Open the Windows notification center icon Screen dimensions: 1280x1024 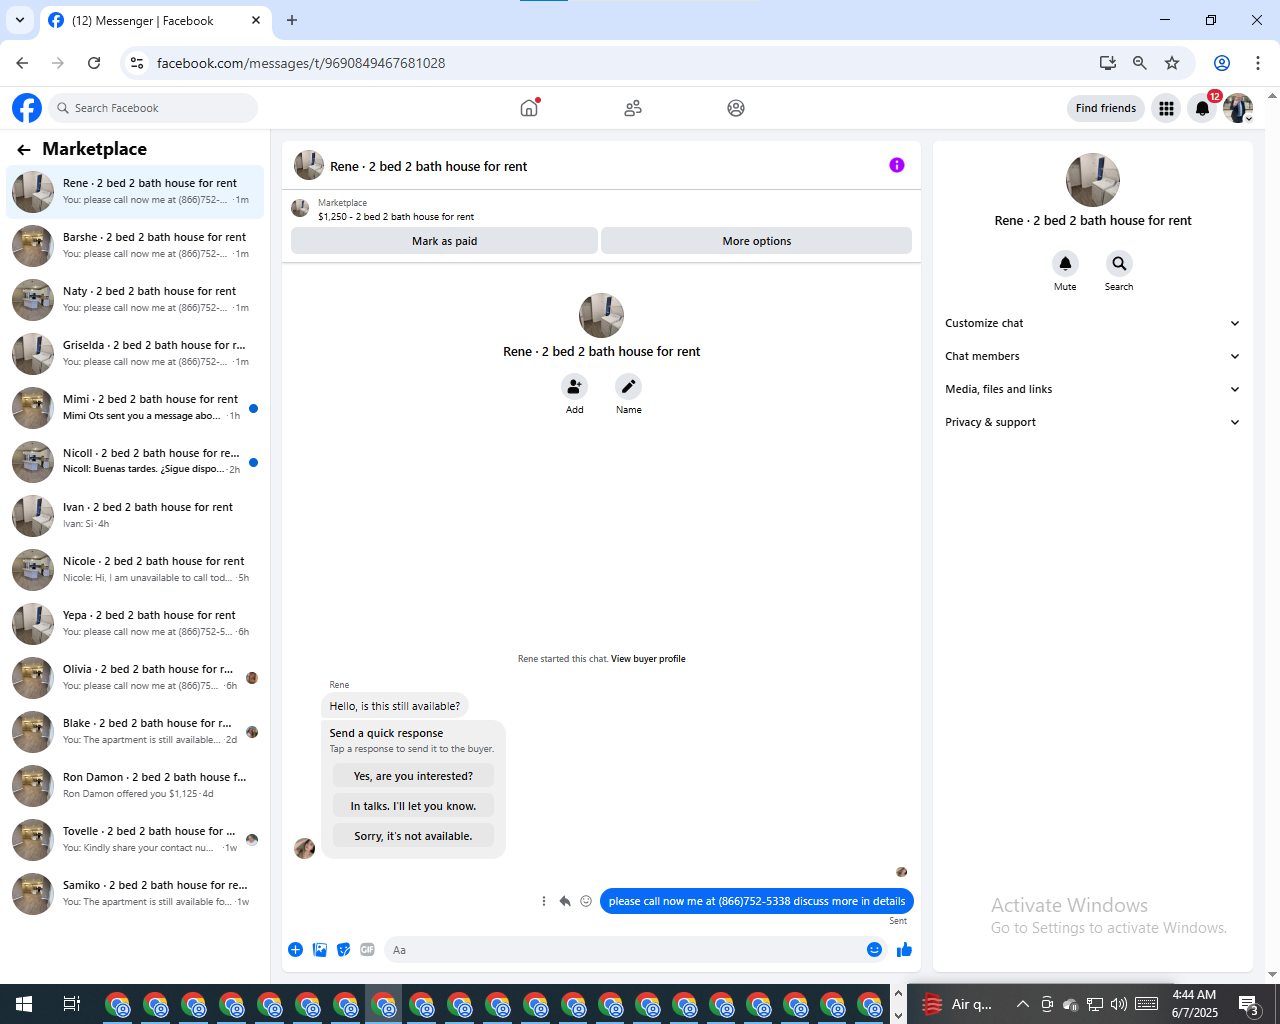[1249, 1004]
